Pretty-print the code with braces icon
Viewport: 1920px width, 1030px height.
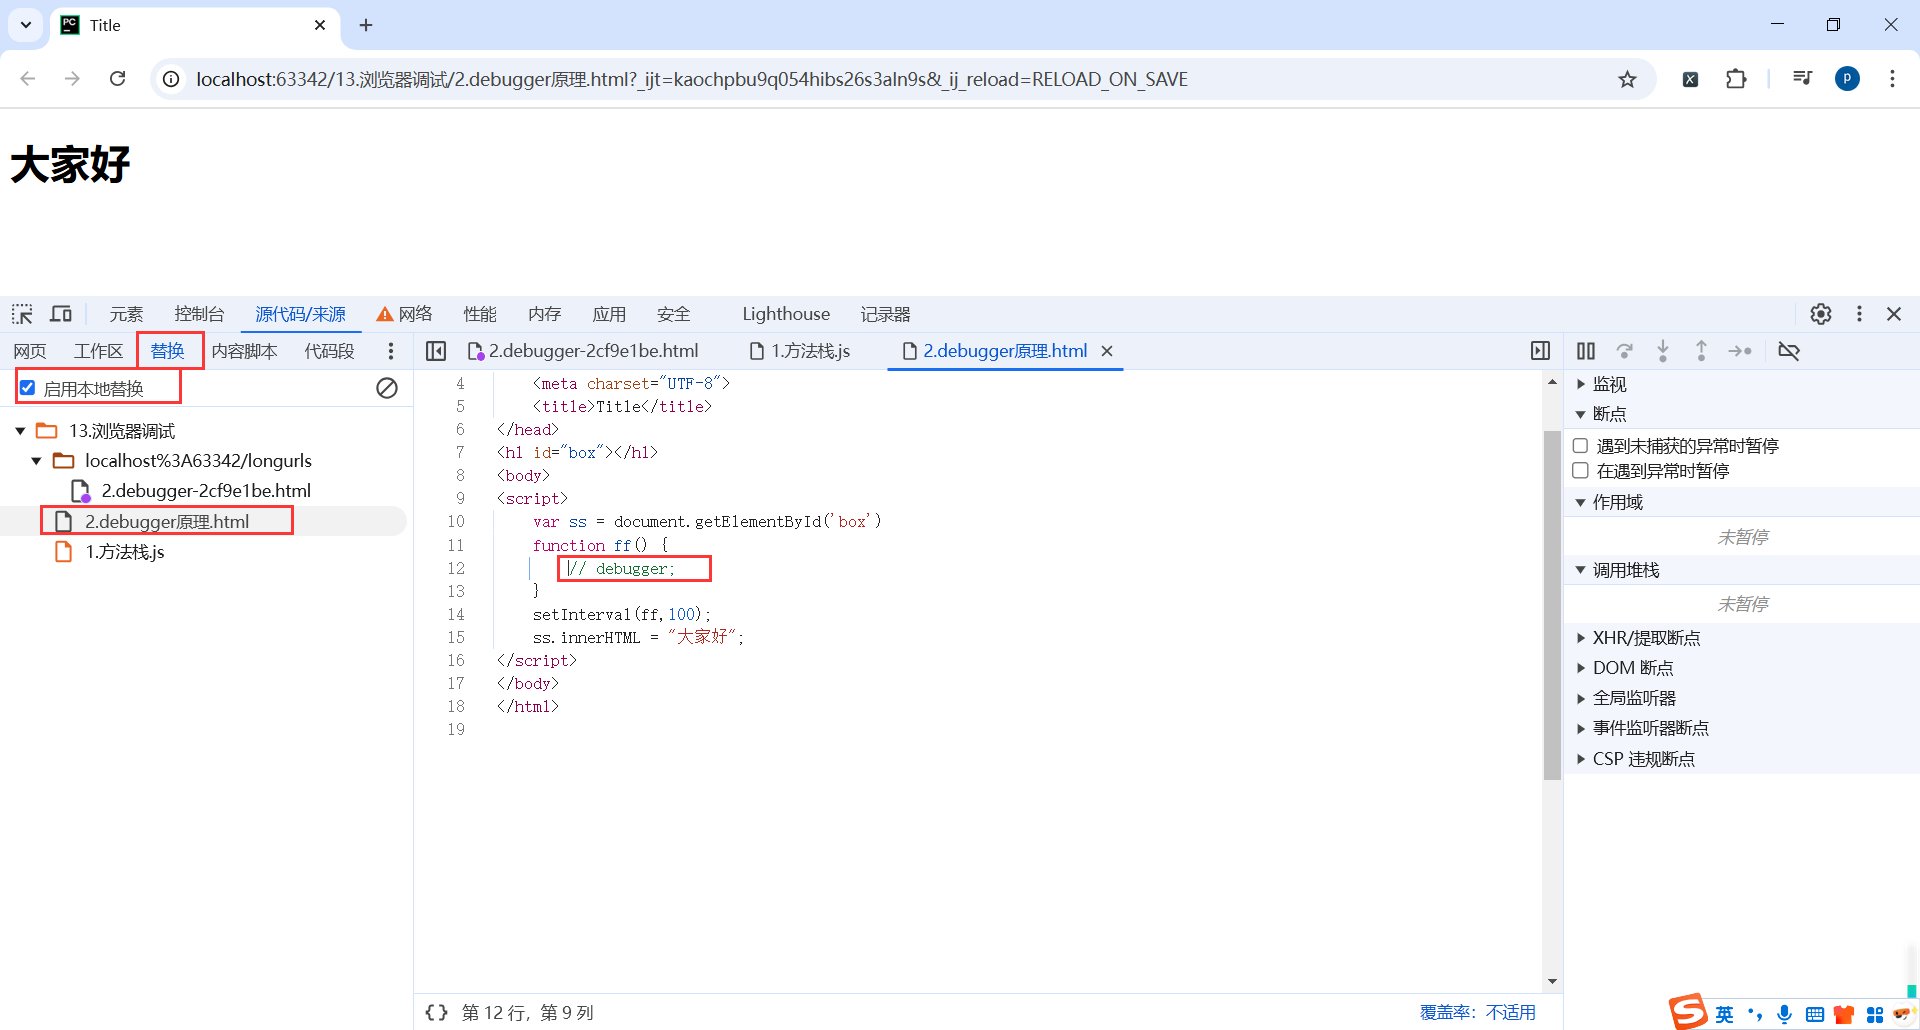point(436,1012)
